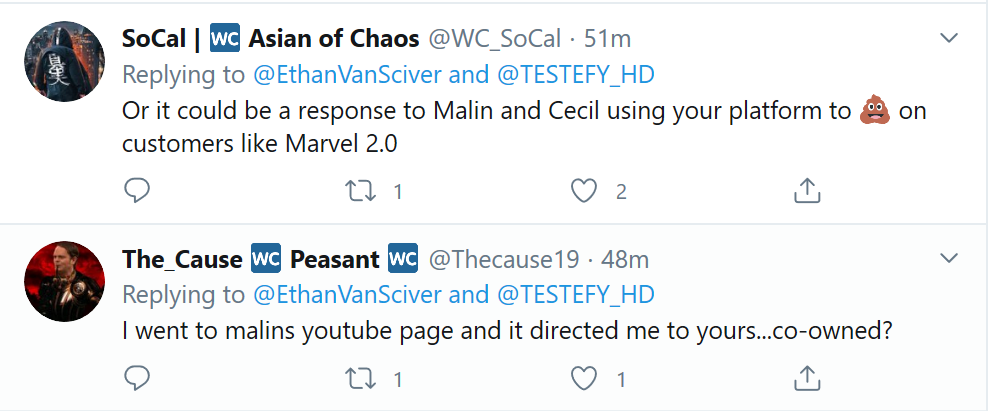Like the tweet about Malin and Cecil
Image resolution: width=990 pixels, height=411 pixels.
click(x=584, y=191)
